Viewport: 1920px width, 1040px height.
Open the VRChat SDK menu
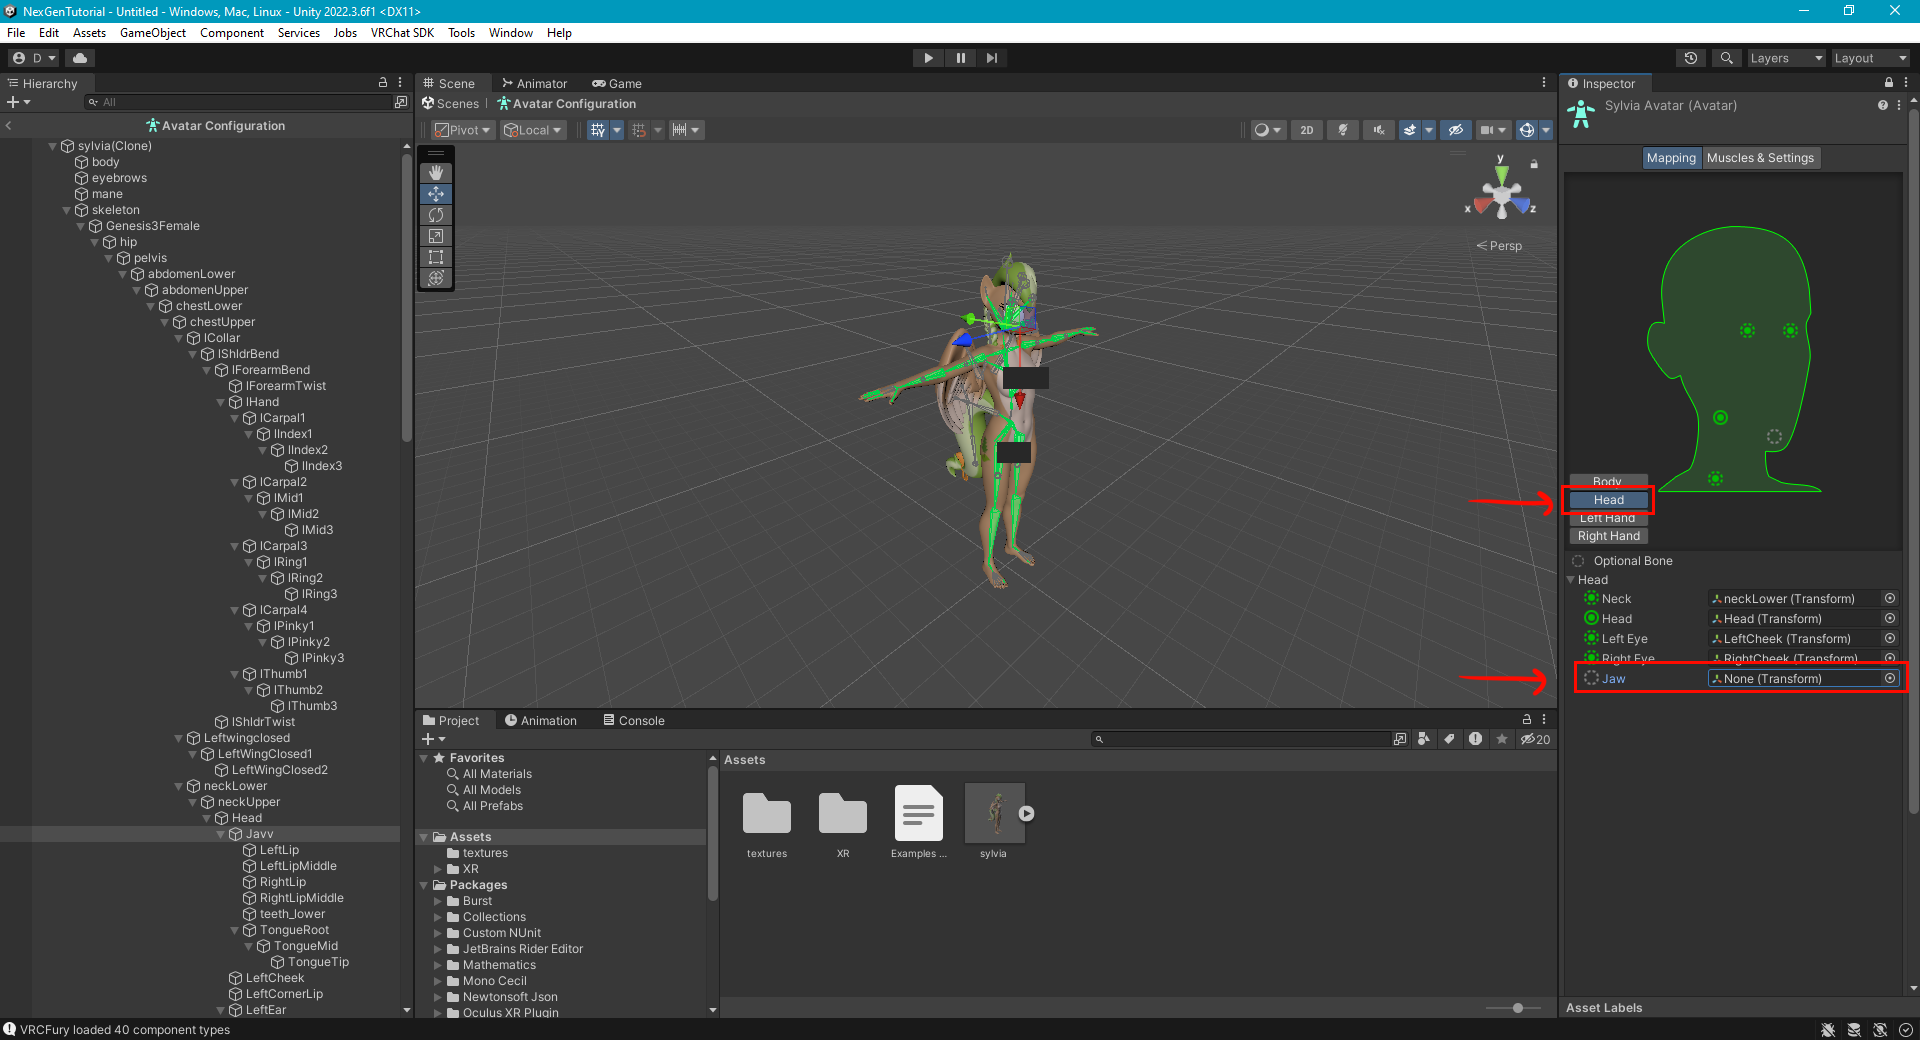tap(402, 33)
